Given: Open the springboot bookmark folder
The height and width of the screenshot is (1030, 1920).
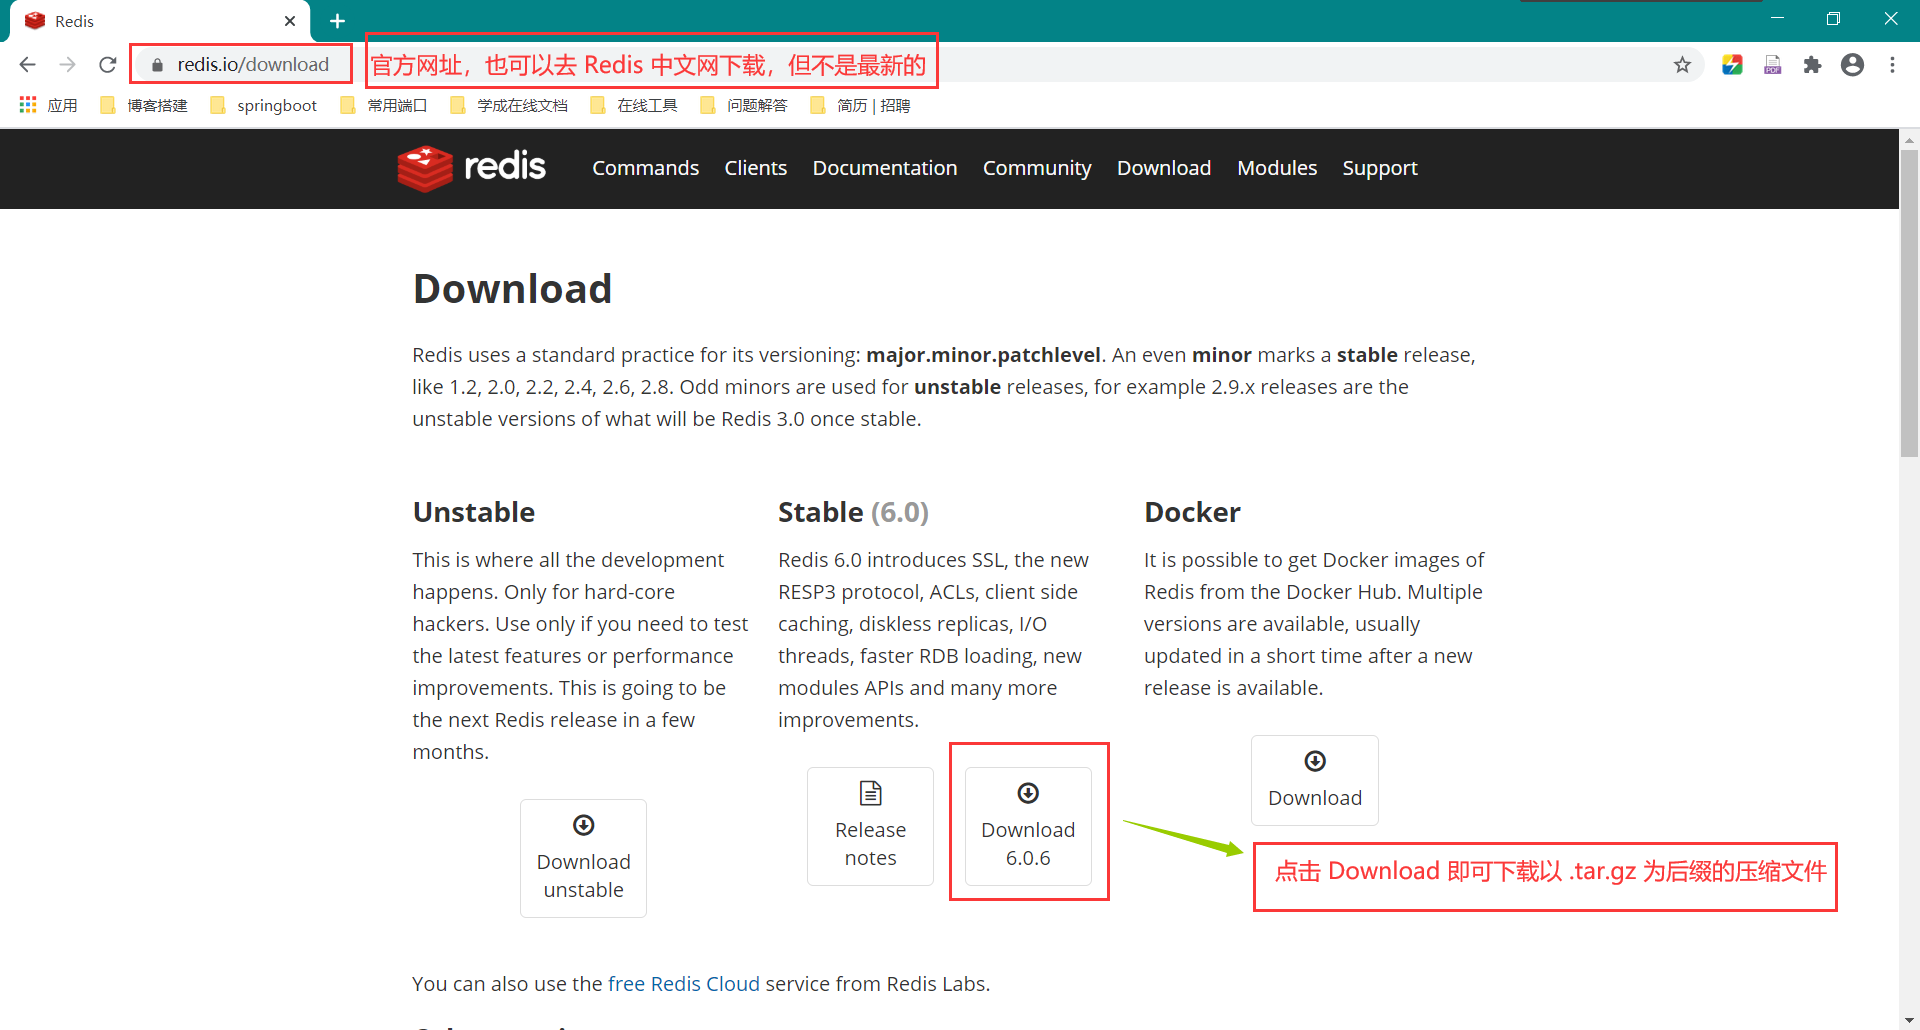Looking at the screenshot, I should point(264,105).
